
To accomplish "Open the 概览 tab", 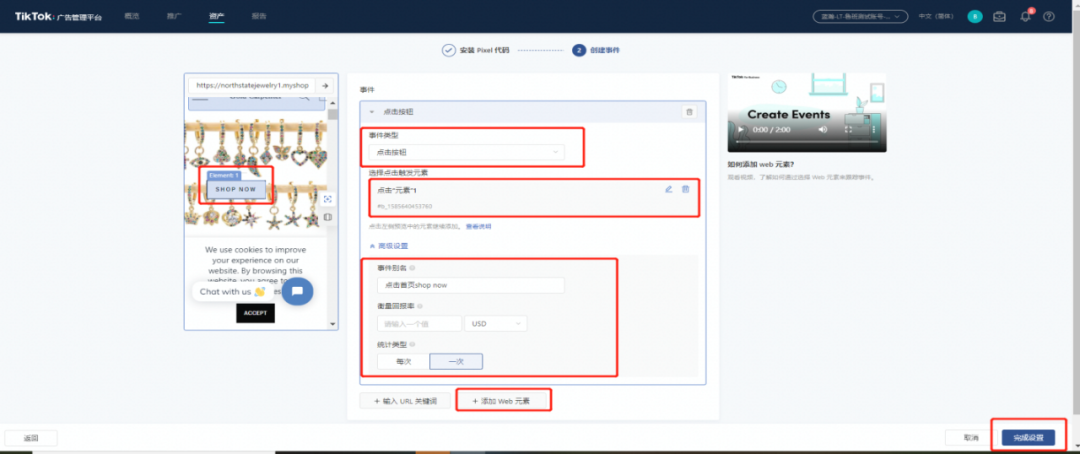I will pos(132,16).
